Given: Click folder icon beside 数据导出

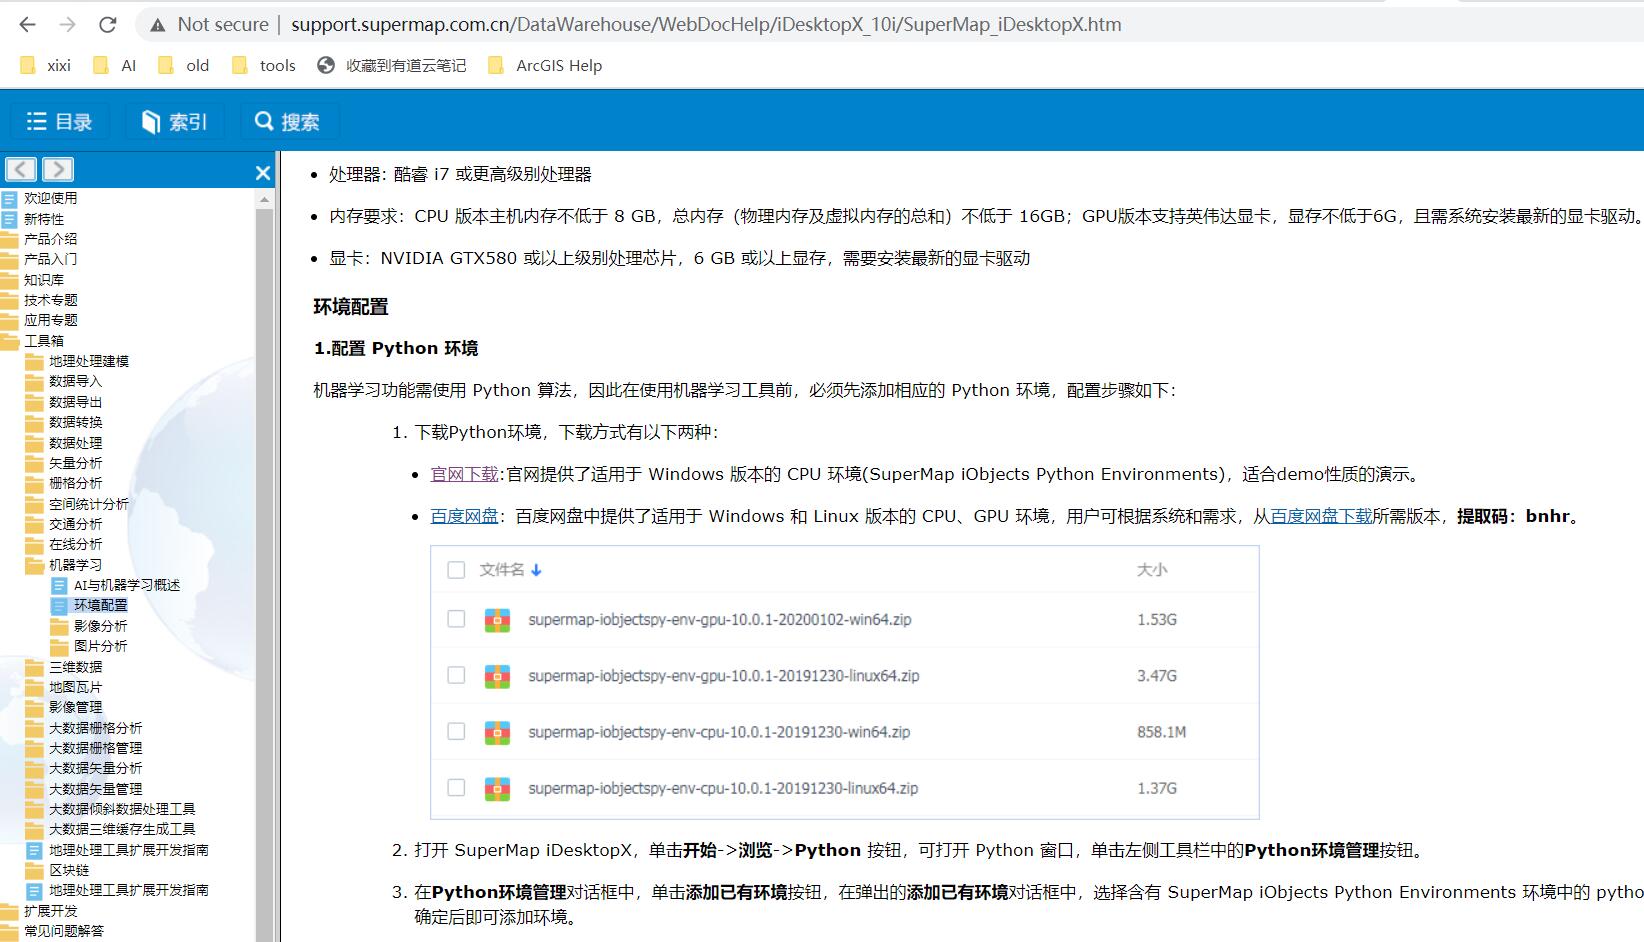Looking at the screenshot, I should tap(35, 402).
